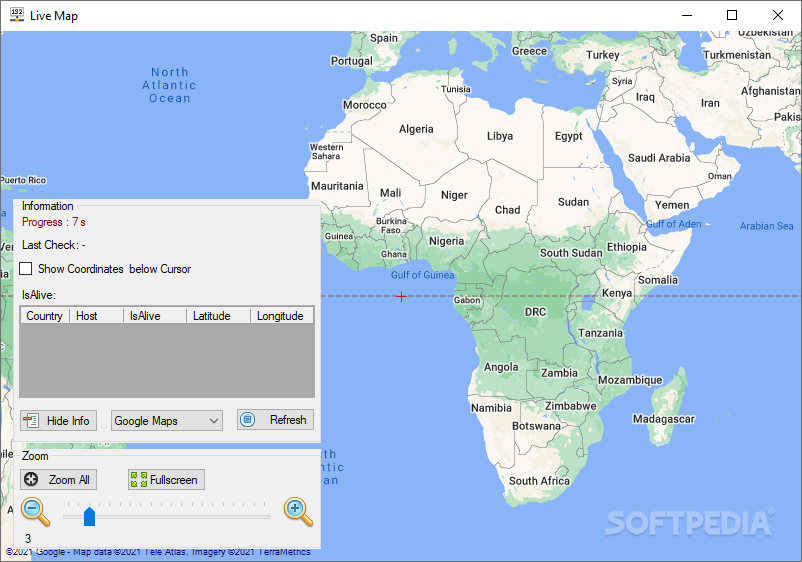
Task: Minimize the Live Map window
Action: (686, 15)
